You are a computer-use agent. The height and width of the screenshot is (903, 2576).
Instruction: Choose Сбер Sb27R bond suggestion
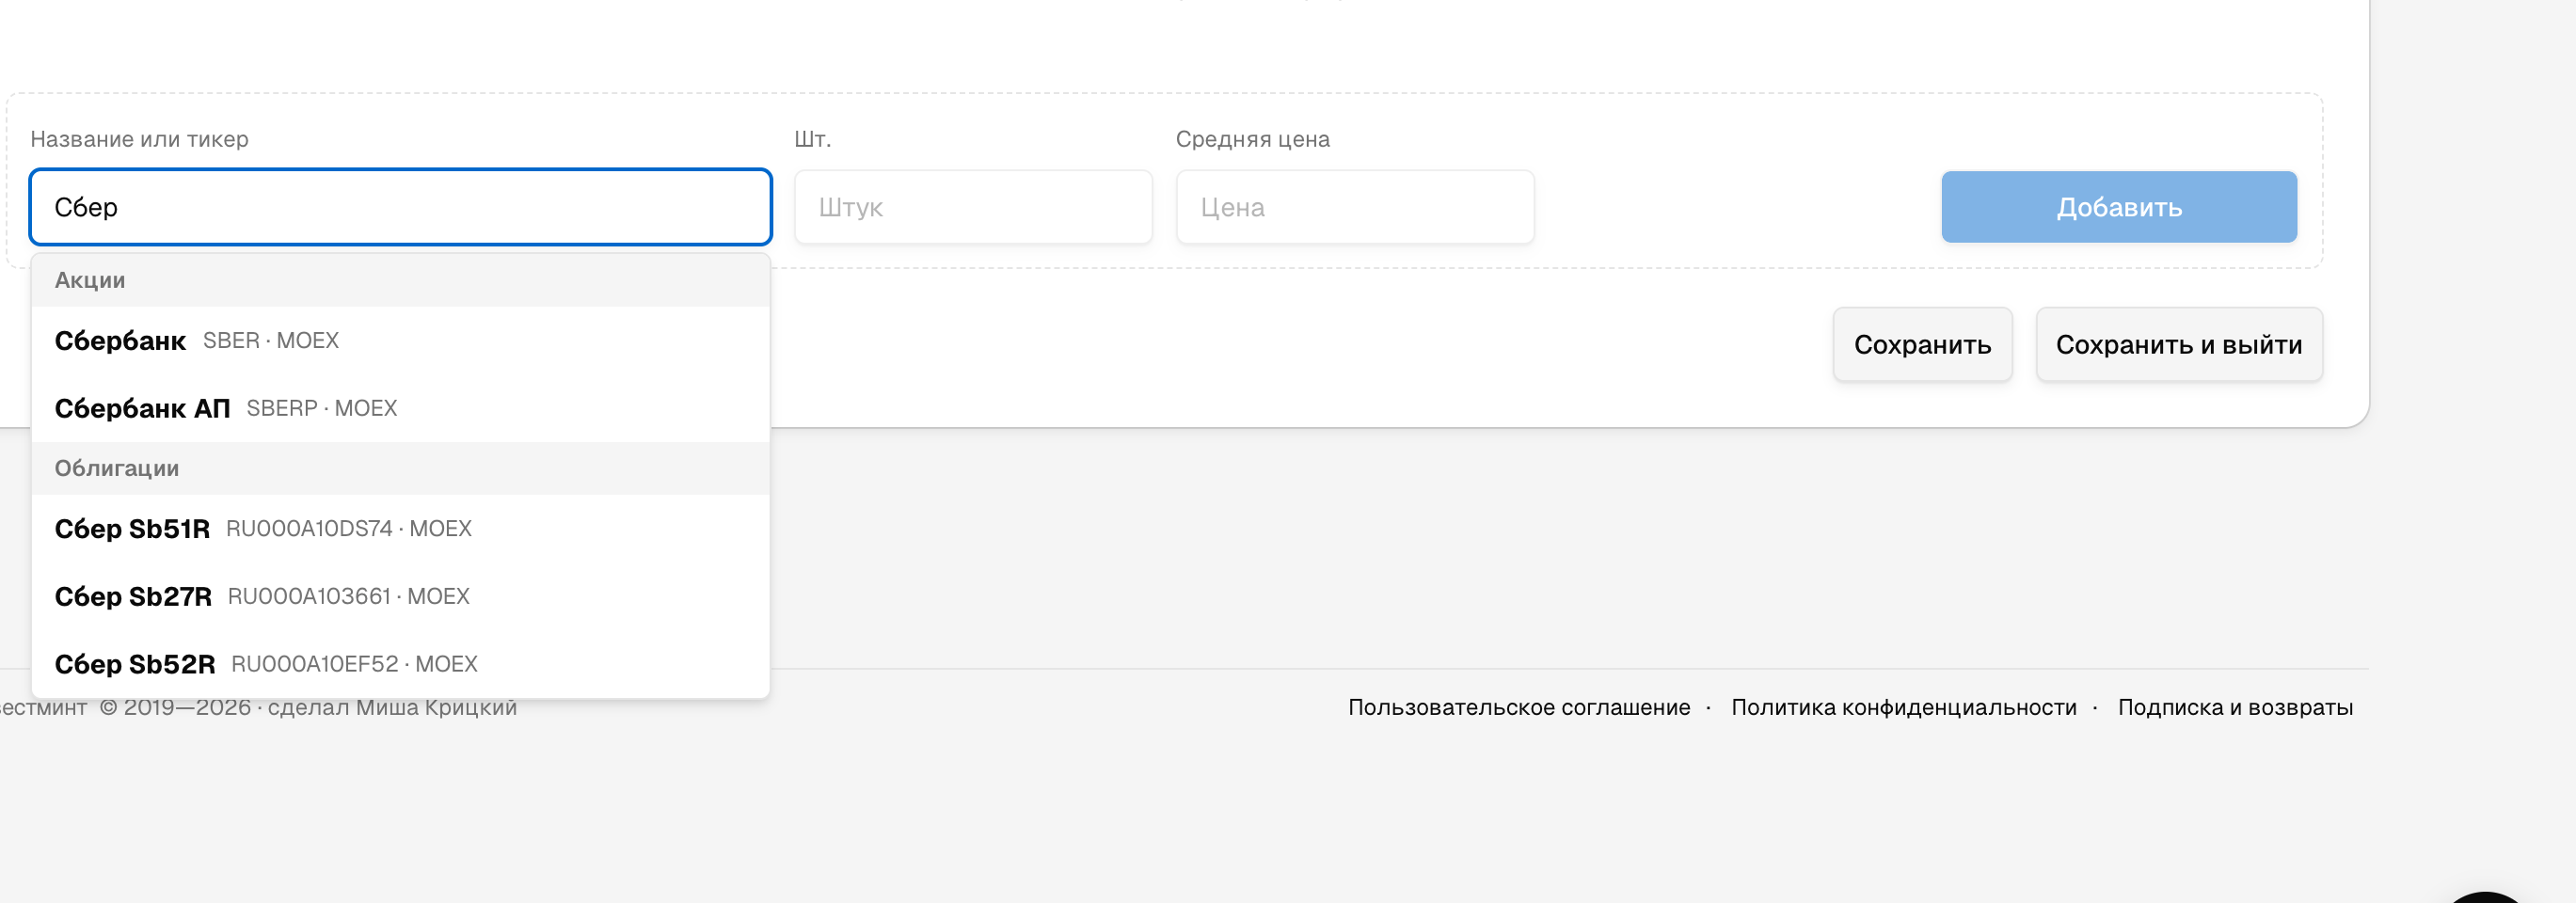400,596
